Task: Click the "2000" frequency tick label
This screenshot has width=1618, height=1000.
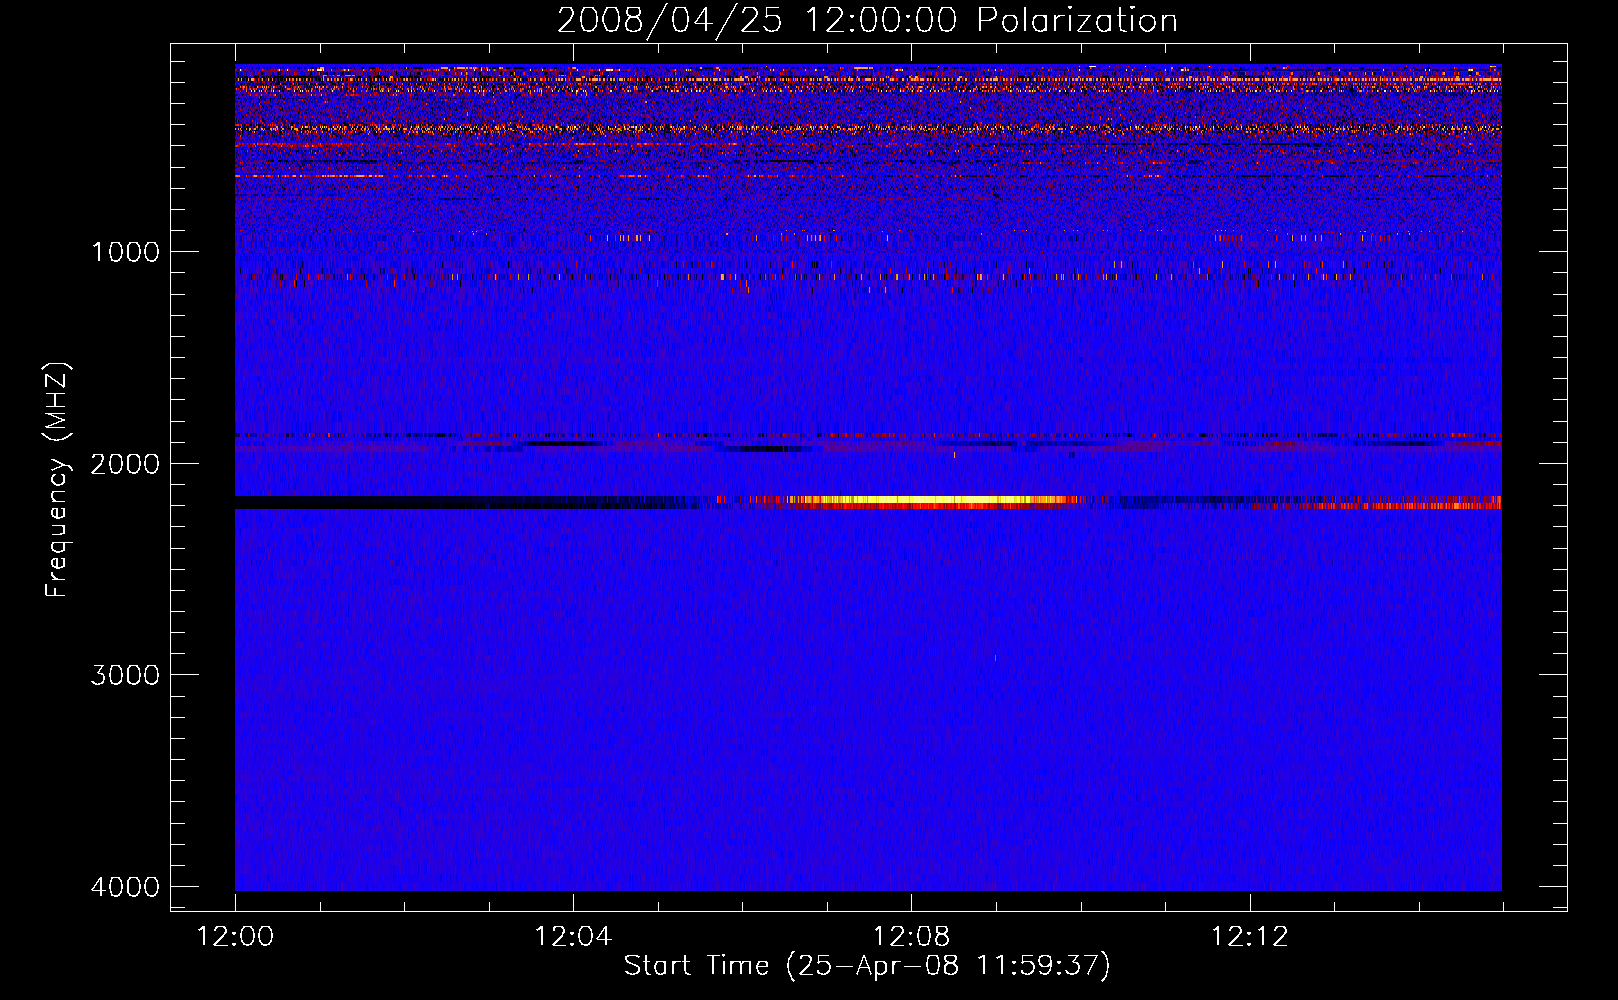Action: click(125, 463)
